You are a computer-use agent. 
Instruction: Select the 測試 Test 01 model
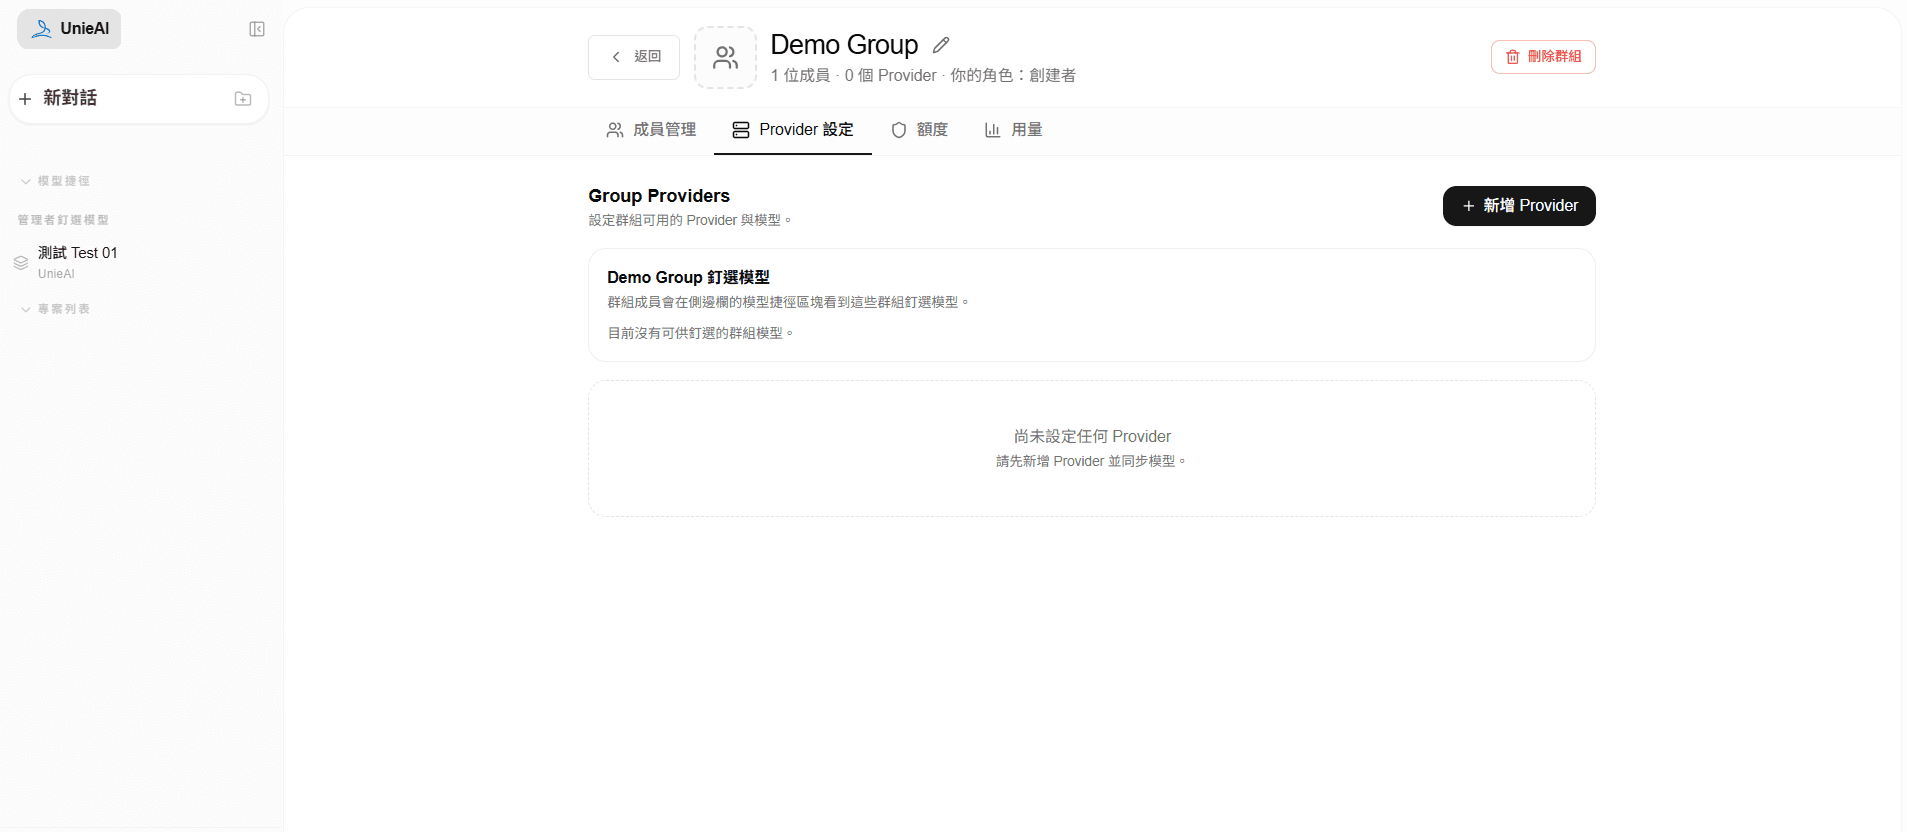(x=78, y=262)
